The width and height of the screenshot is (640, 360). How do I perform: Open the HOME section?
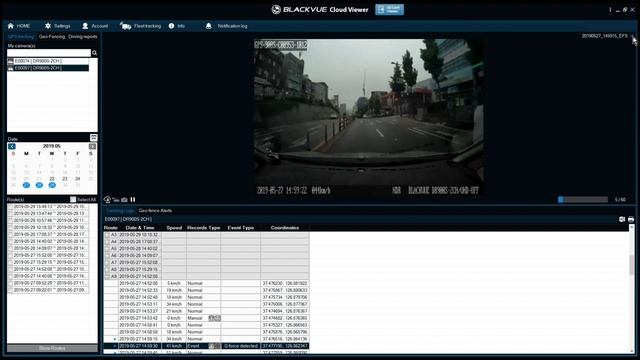click(x=19, y=26)
